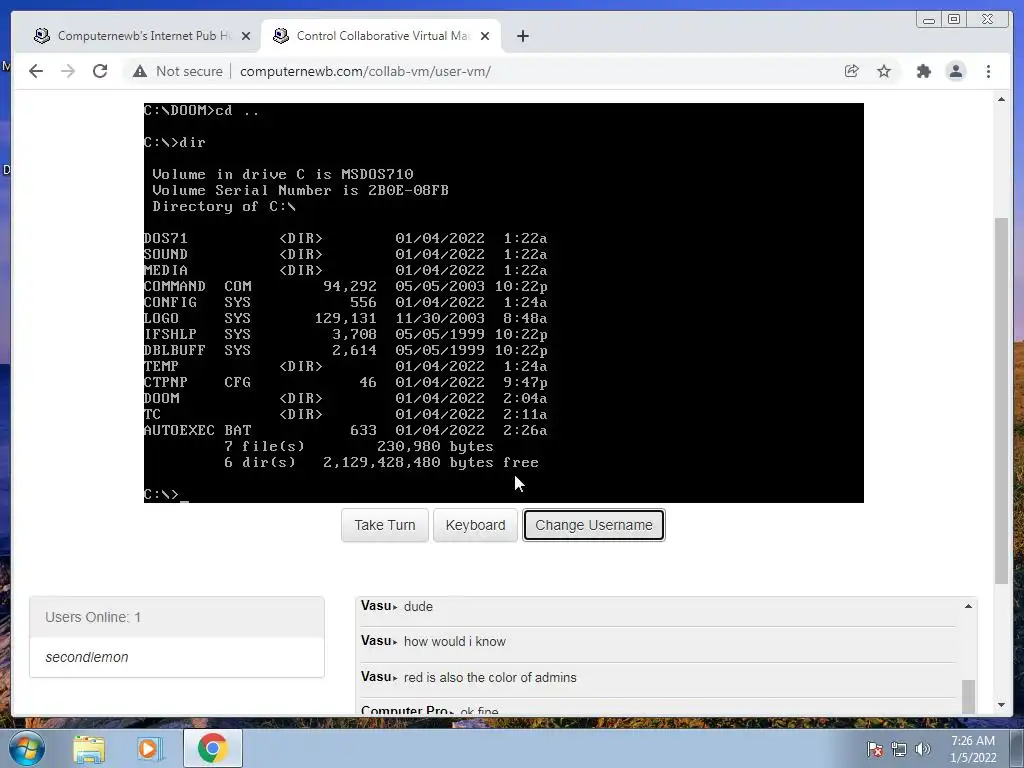Click COMMAND COM line in DOS listing
Image resolution: width=1024 pixels, height=768 pixels.
(345, 286)
